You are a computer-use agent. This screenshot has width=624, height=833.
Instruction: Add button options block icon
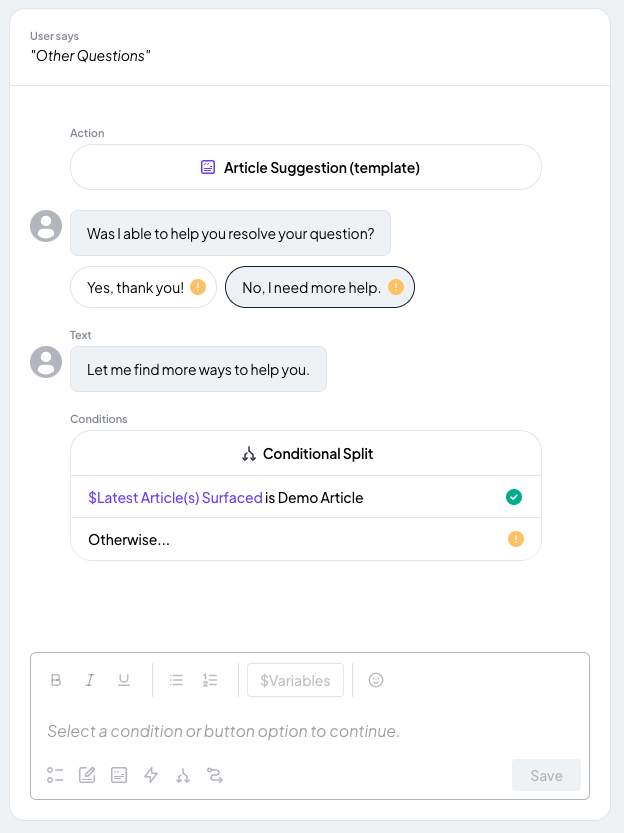[55, 775]
